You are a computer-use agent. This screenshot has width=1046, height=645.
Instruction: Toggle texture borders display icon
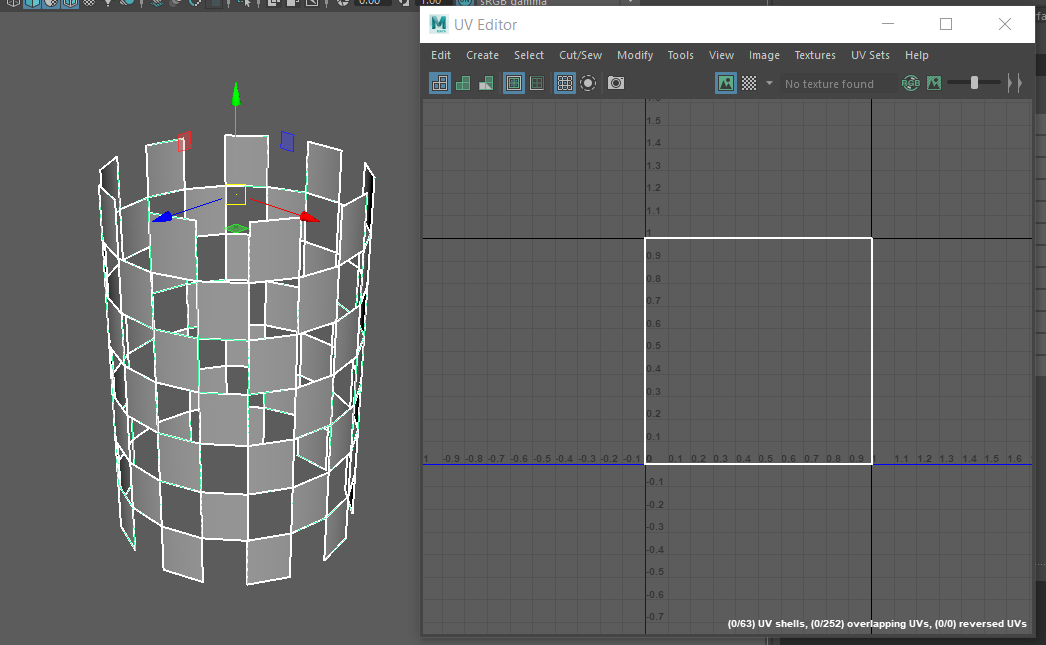[x=514, y=83]
